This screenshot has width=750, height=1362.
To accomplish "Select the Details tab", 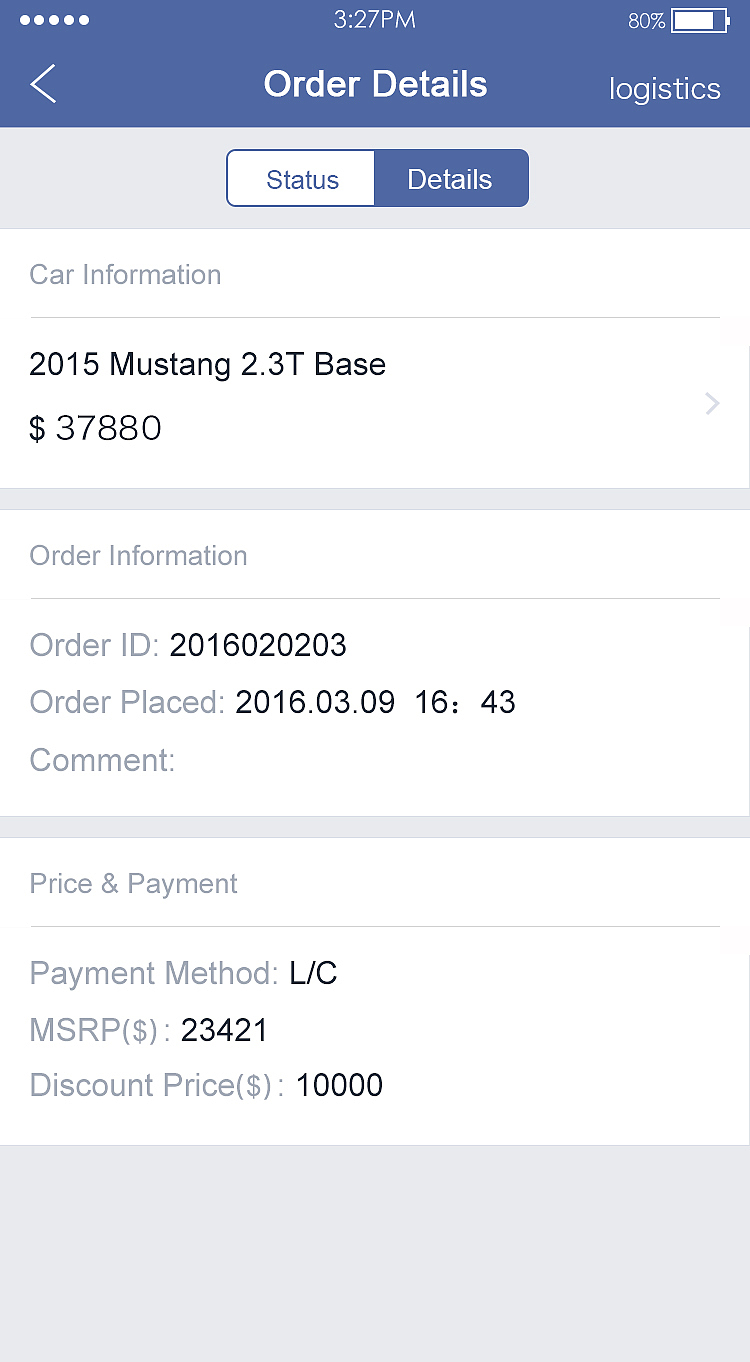I will point(450,179).
